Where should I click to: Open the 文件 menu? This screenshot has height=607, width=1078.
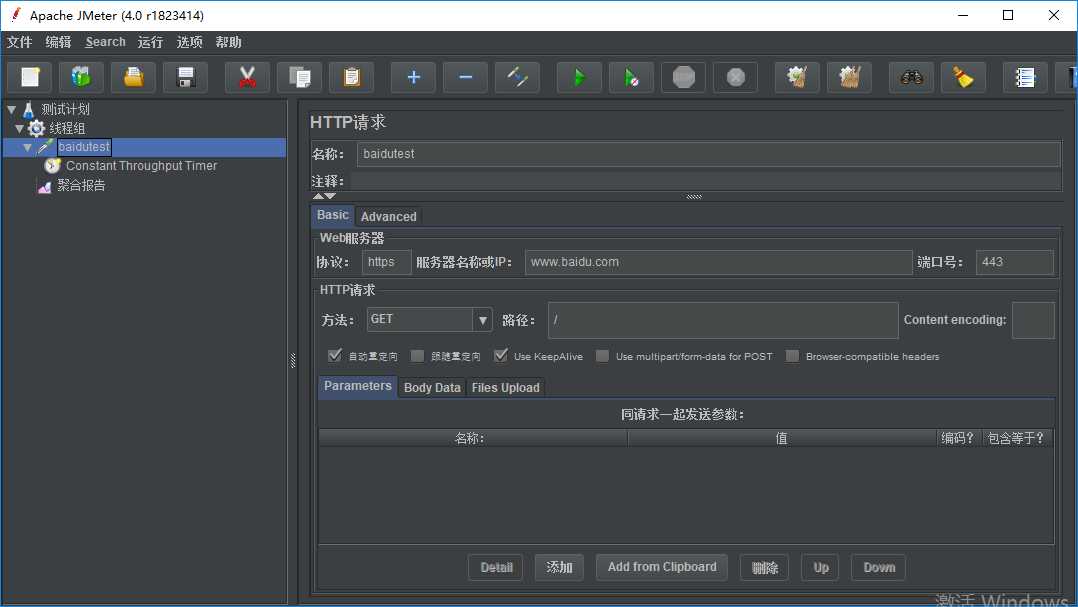click(x=20, y=42)
